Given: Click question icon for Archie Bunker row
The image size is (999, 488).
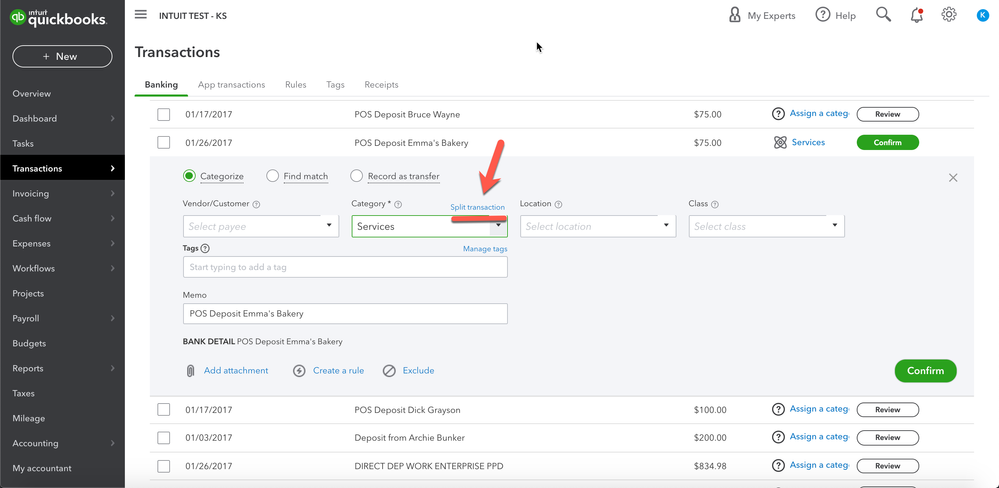Looking at the screenshot, I should coord(778,437).
